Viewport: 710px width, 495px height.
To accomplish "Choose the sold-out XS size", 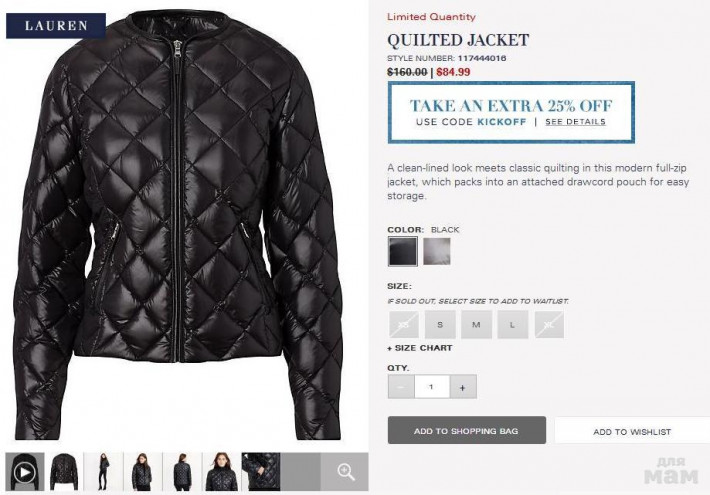I will (403, 325).
